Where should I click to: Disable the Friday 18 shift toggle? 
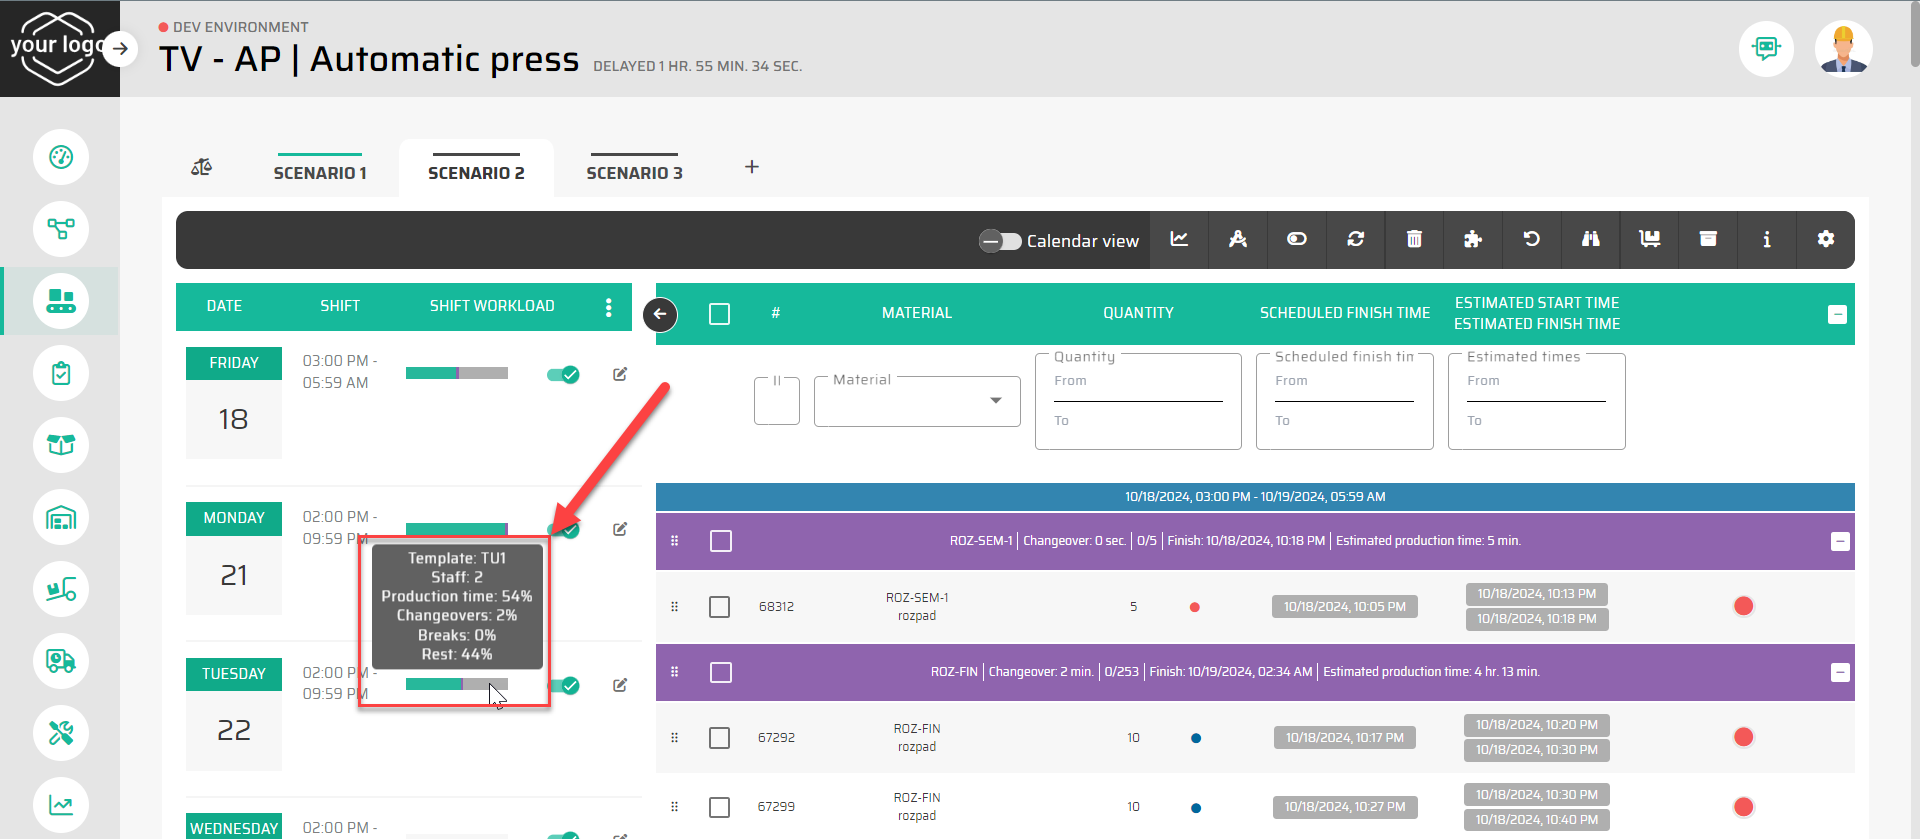tap(563, 375)
